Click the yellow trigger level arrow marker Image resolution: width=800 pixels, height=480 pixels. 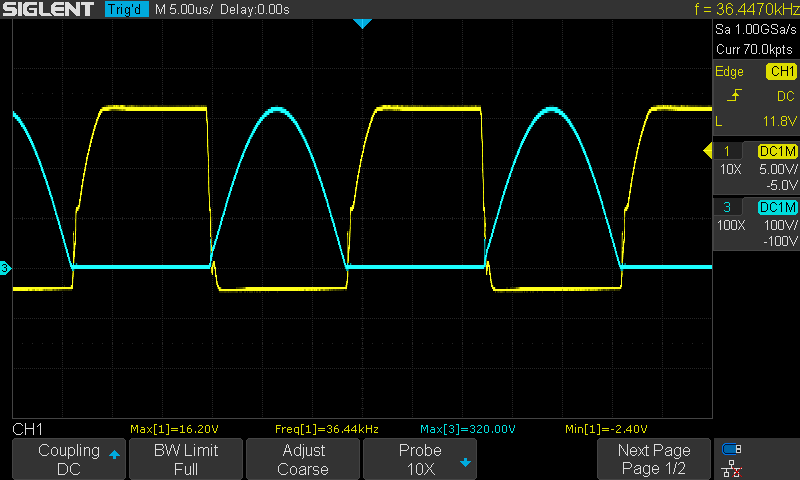click(x=708, y=151)
